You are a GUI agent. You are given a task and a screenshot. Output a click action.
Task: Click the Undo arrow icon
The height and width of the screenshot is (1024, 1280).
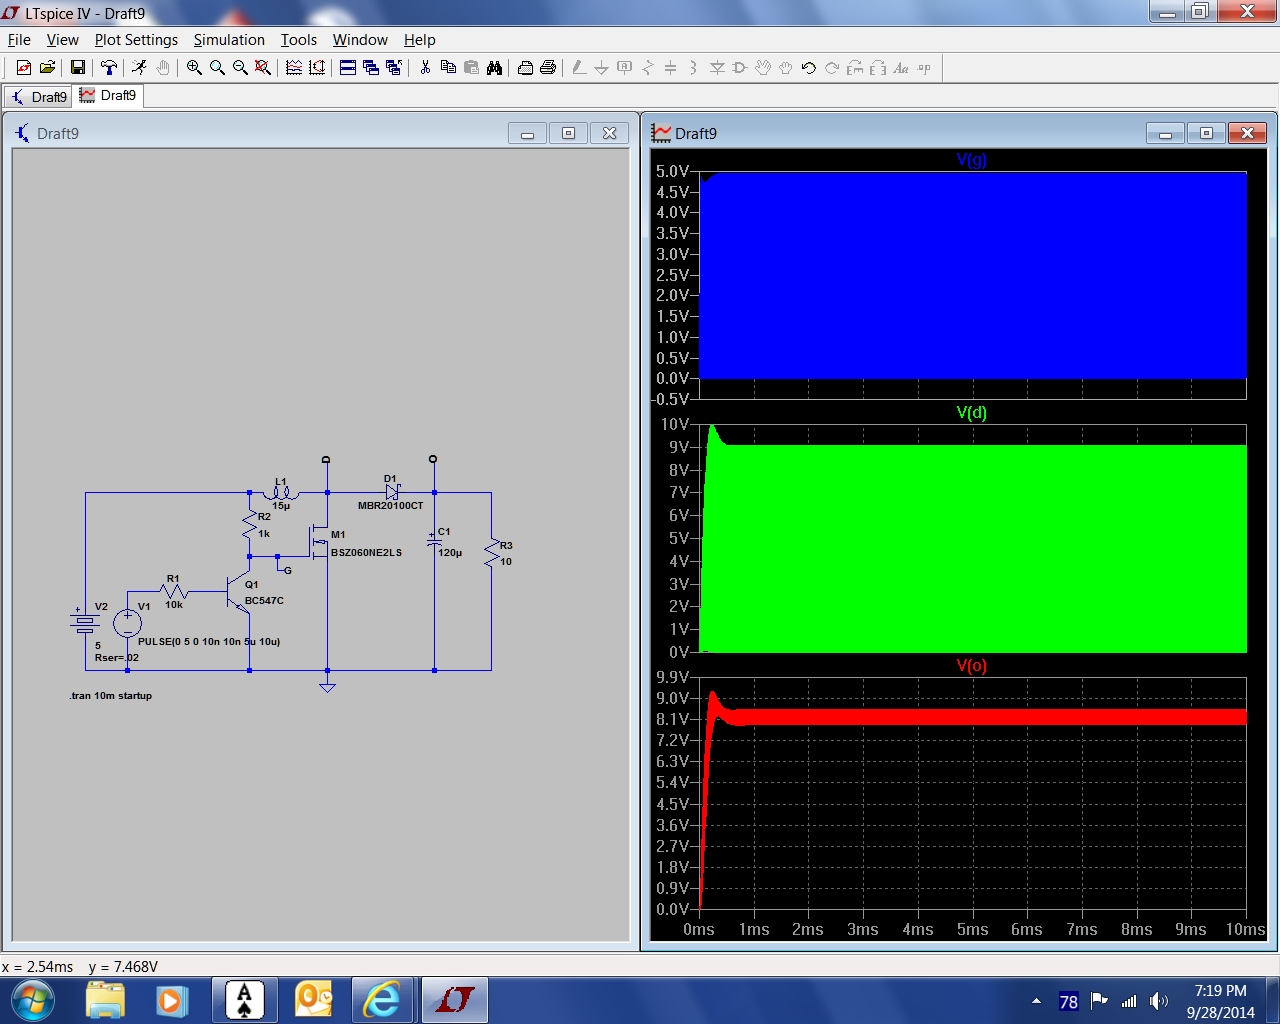coord(809,68)
